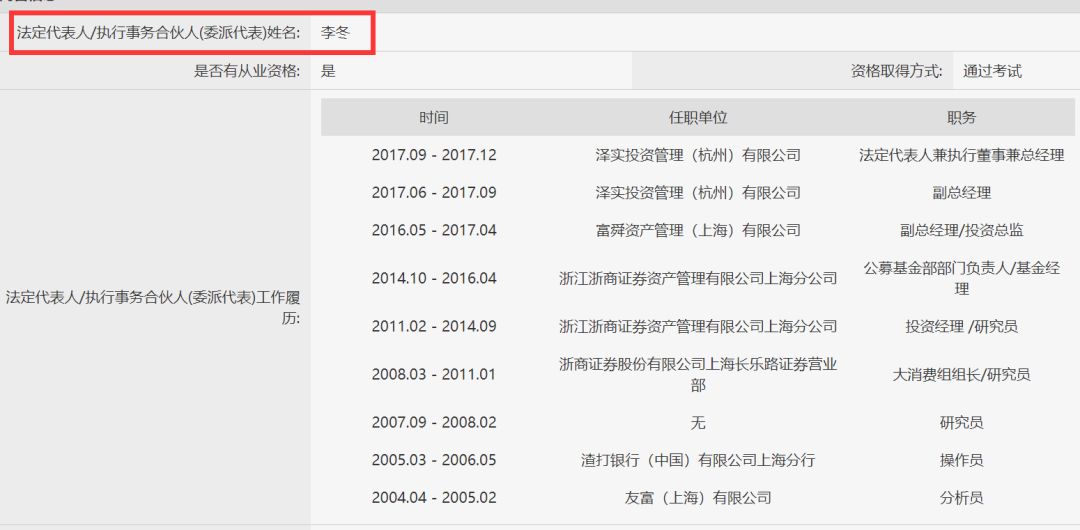
Task: Select the period 2011.02 - 2014.09
Action: (434, 325)
